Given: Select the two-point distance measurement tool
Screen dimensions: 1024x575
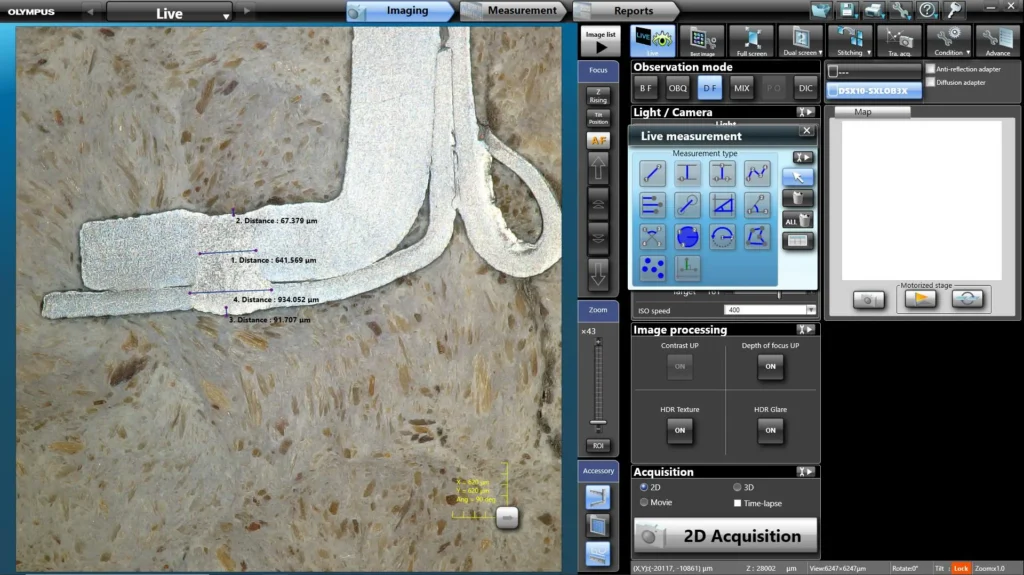Looking at the screenshot, I should 652,174.
